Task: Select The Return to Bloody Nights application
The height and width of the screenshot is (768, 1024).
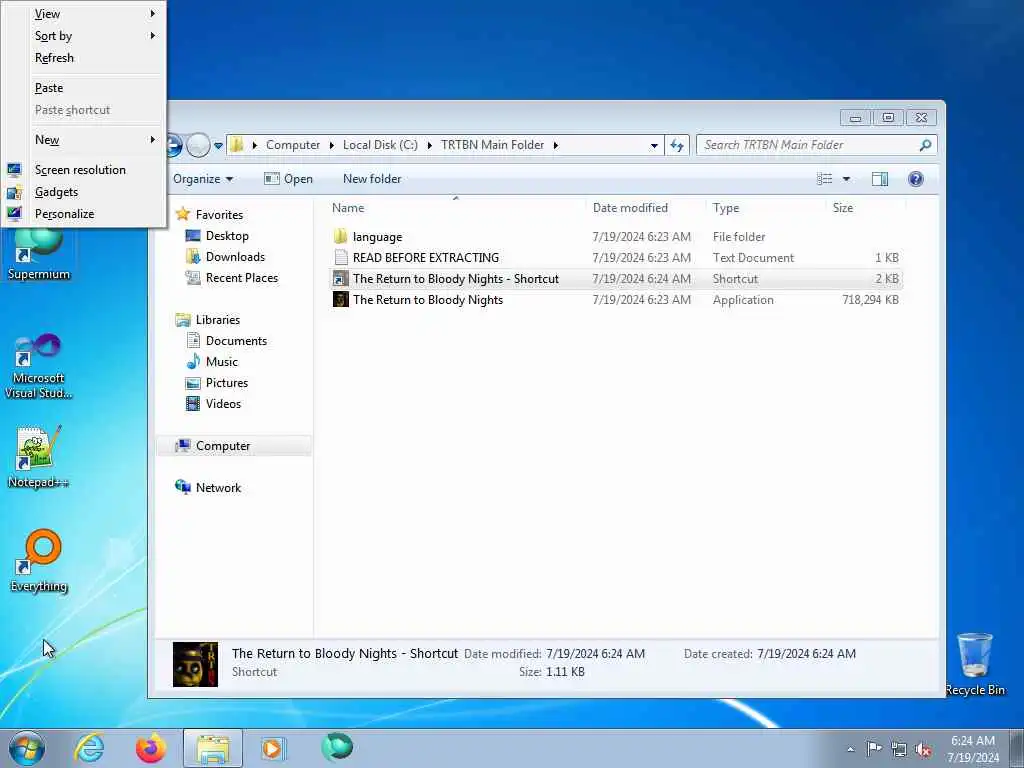Action: click(x=615, y=300)
